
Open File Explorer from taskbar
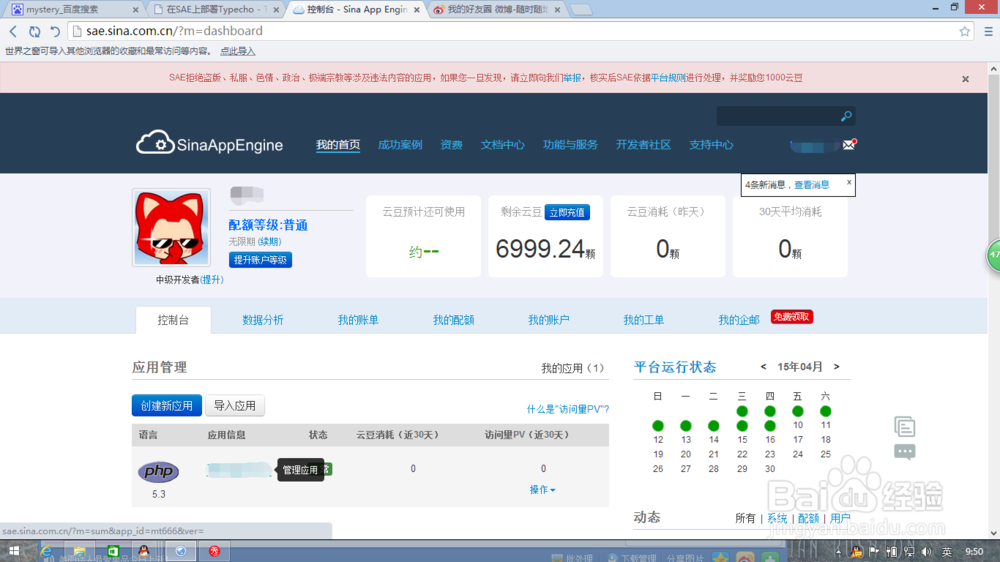point(80,551)
